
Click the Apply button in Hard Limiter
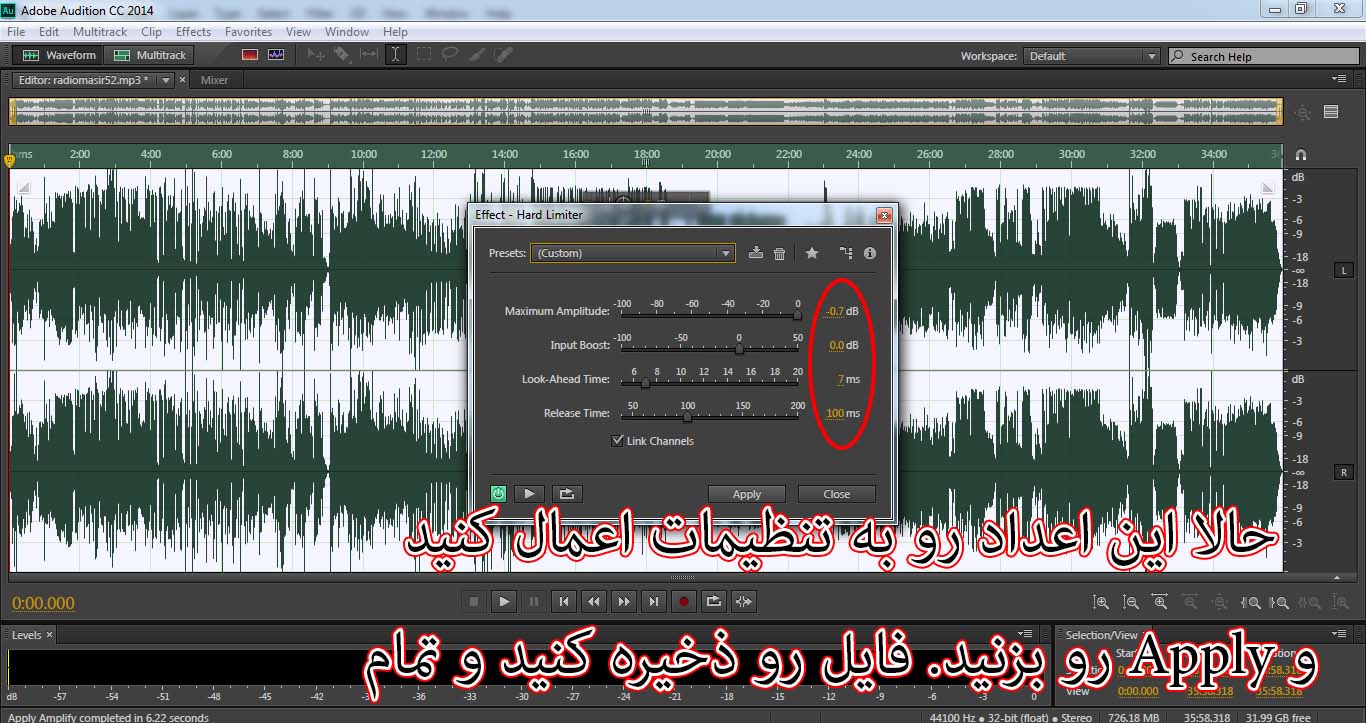click(747, 494)
